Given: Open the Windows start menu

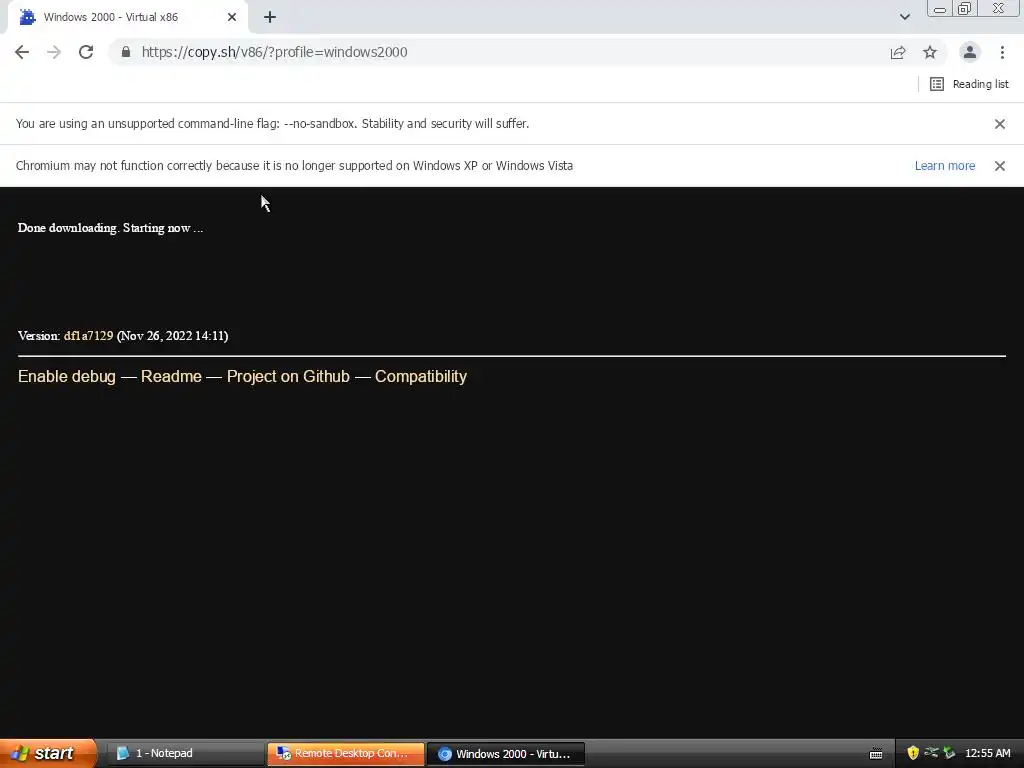Looking at the screenshot, I should (x=47, y=753).
